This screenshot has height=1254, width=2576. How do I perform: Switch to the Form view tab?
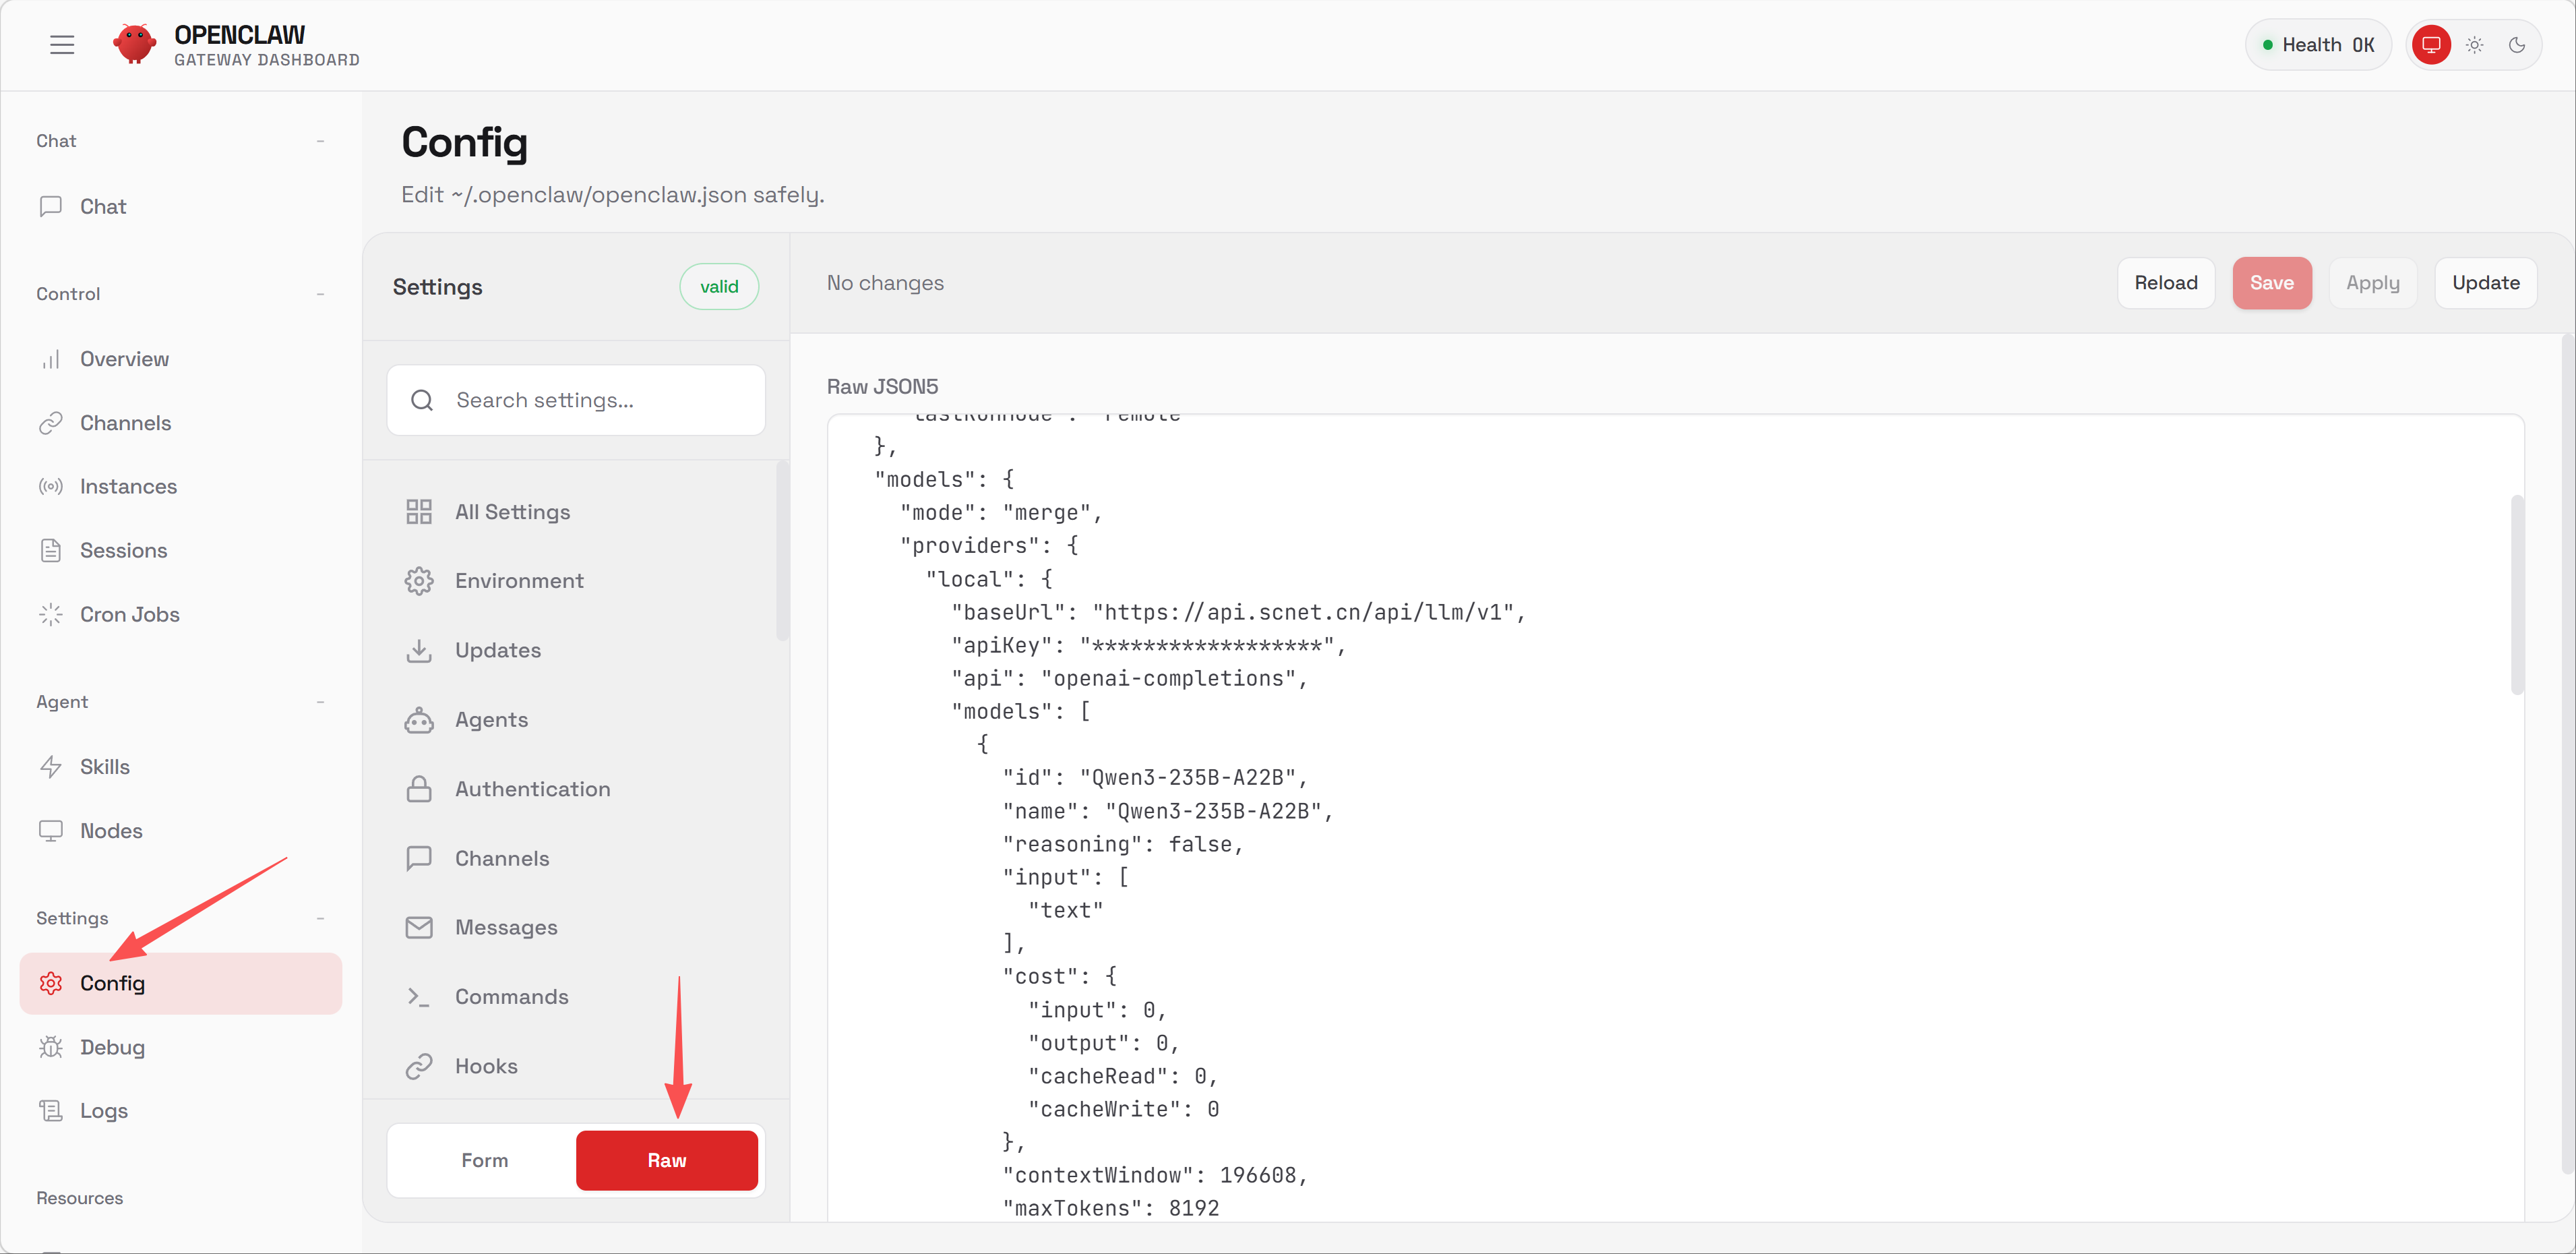(x=484, y=1160)
